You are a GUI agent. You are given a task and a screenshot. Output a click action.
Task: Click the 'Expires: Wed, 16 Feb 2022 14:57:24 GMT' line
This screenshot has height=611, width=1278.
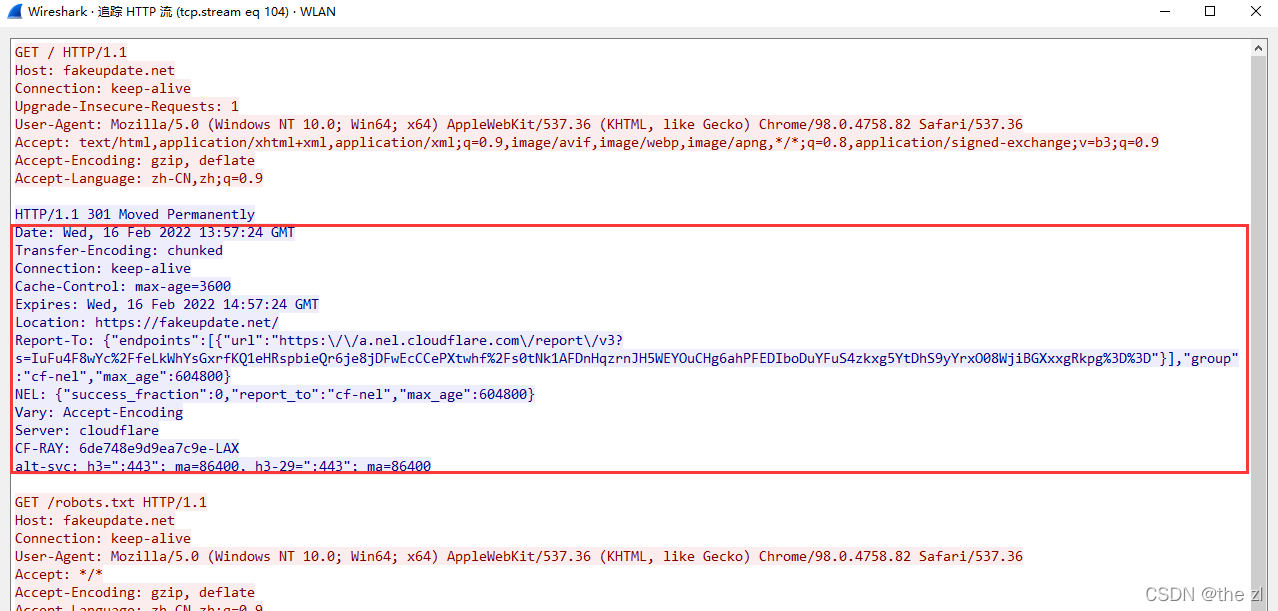[x=167, y=304]
